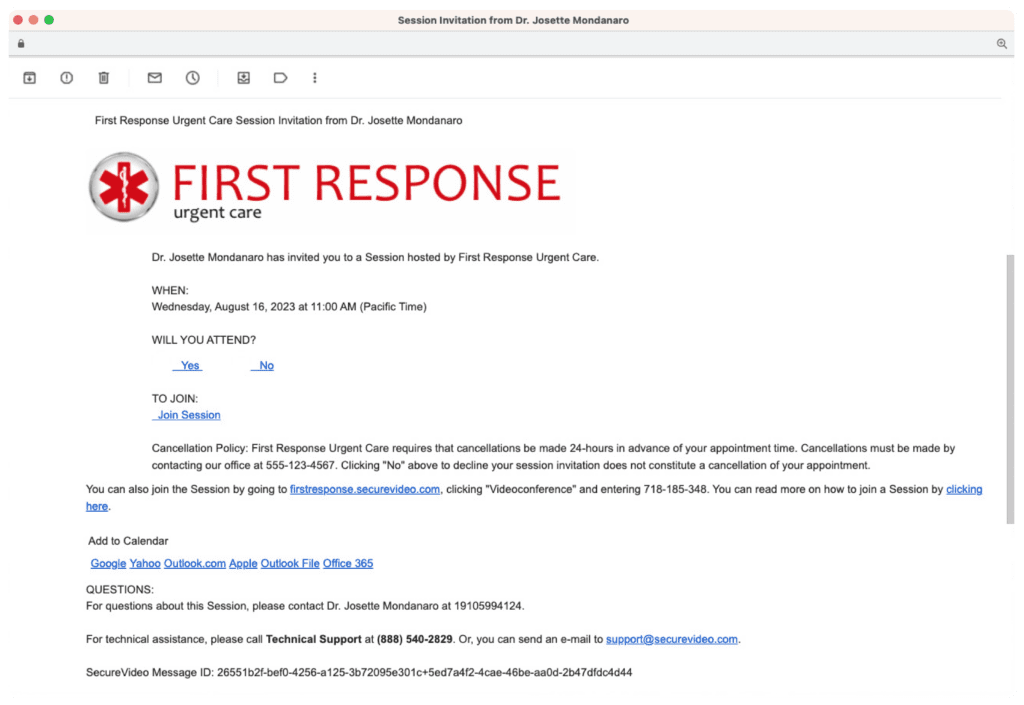Open the Join Session link
This screenshot has height=705, width=1024.
point(186,415)
